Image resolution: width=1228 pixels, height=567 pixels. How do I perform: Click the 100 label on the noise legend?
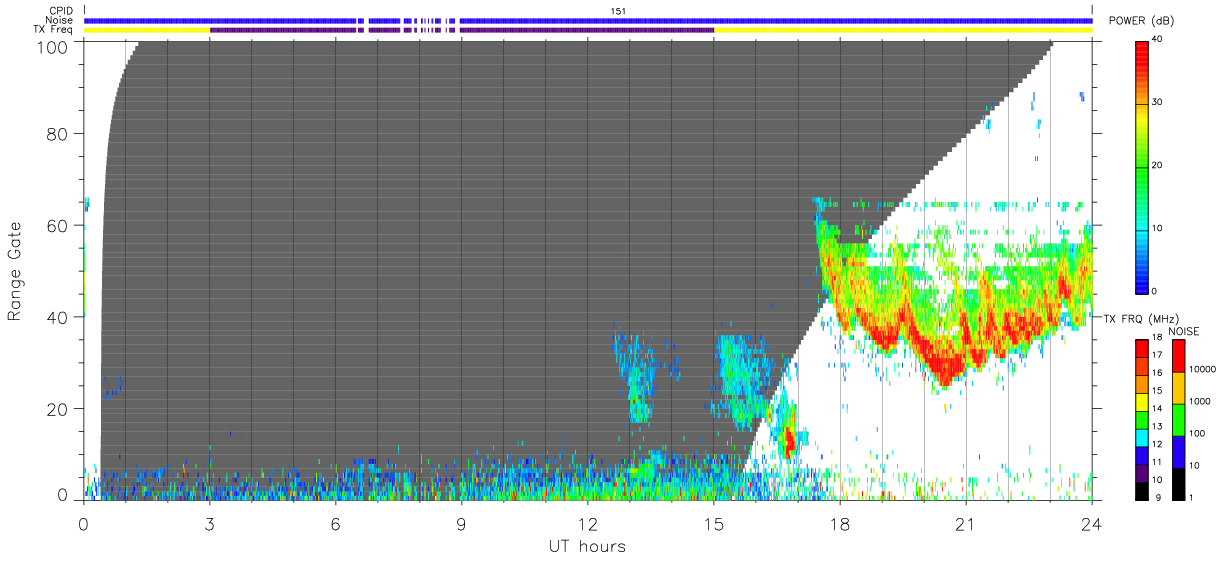1196,433
